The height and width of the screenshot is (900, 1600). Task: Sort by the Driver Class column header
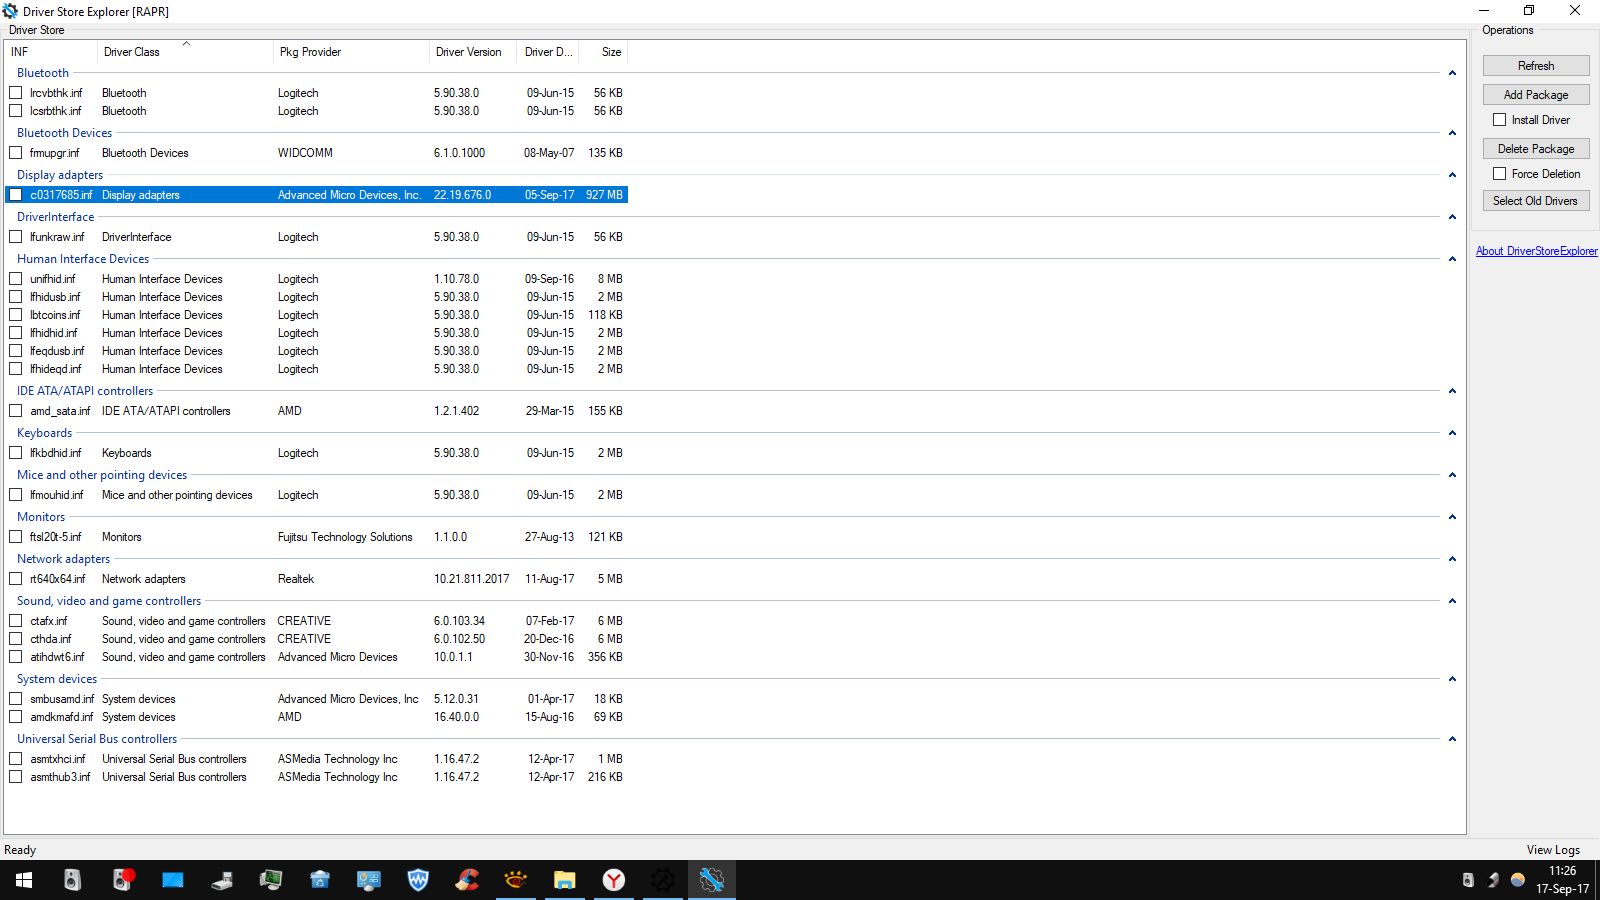[185, 52]
